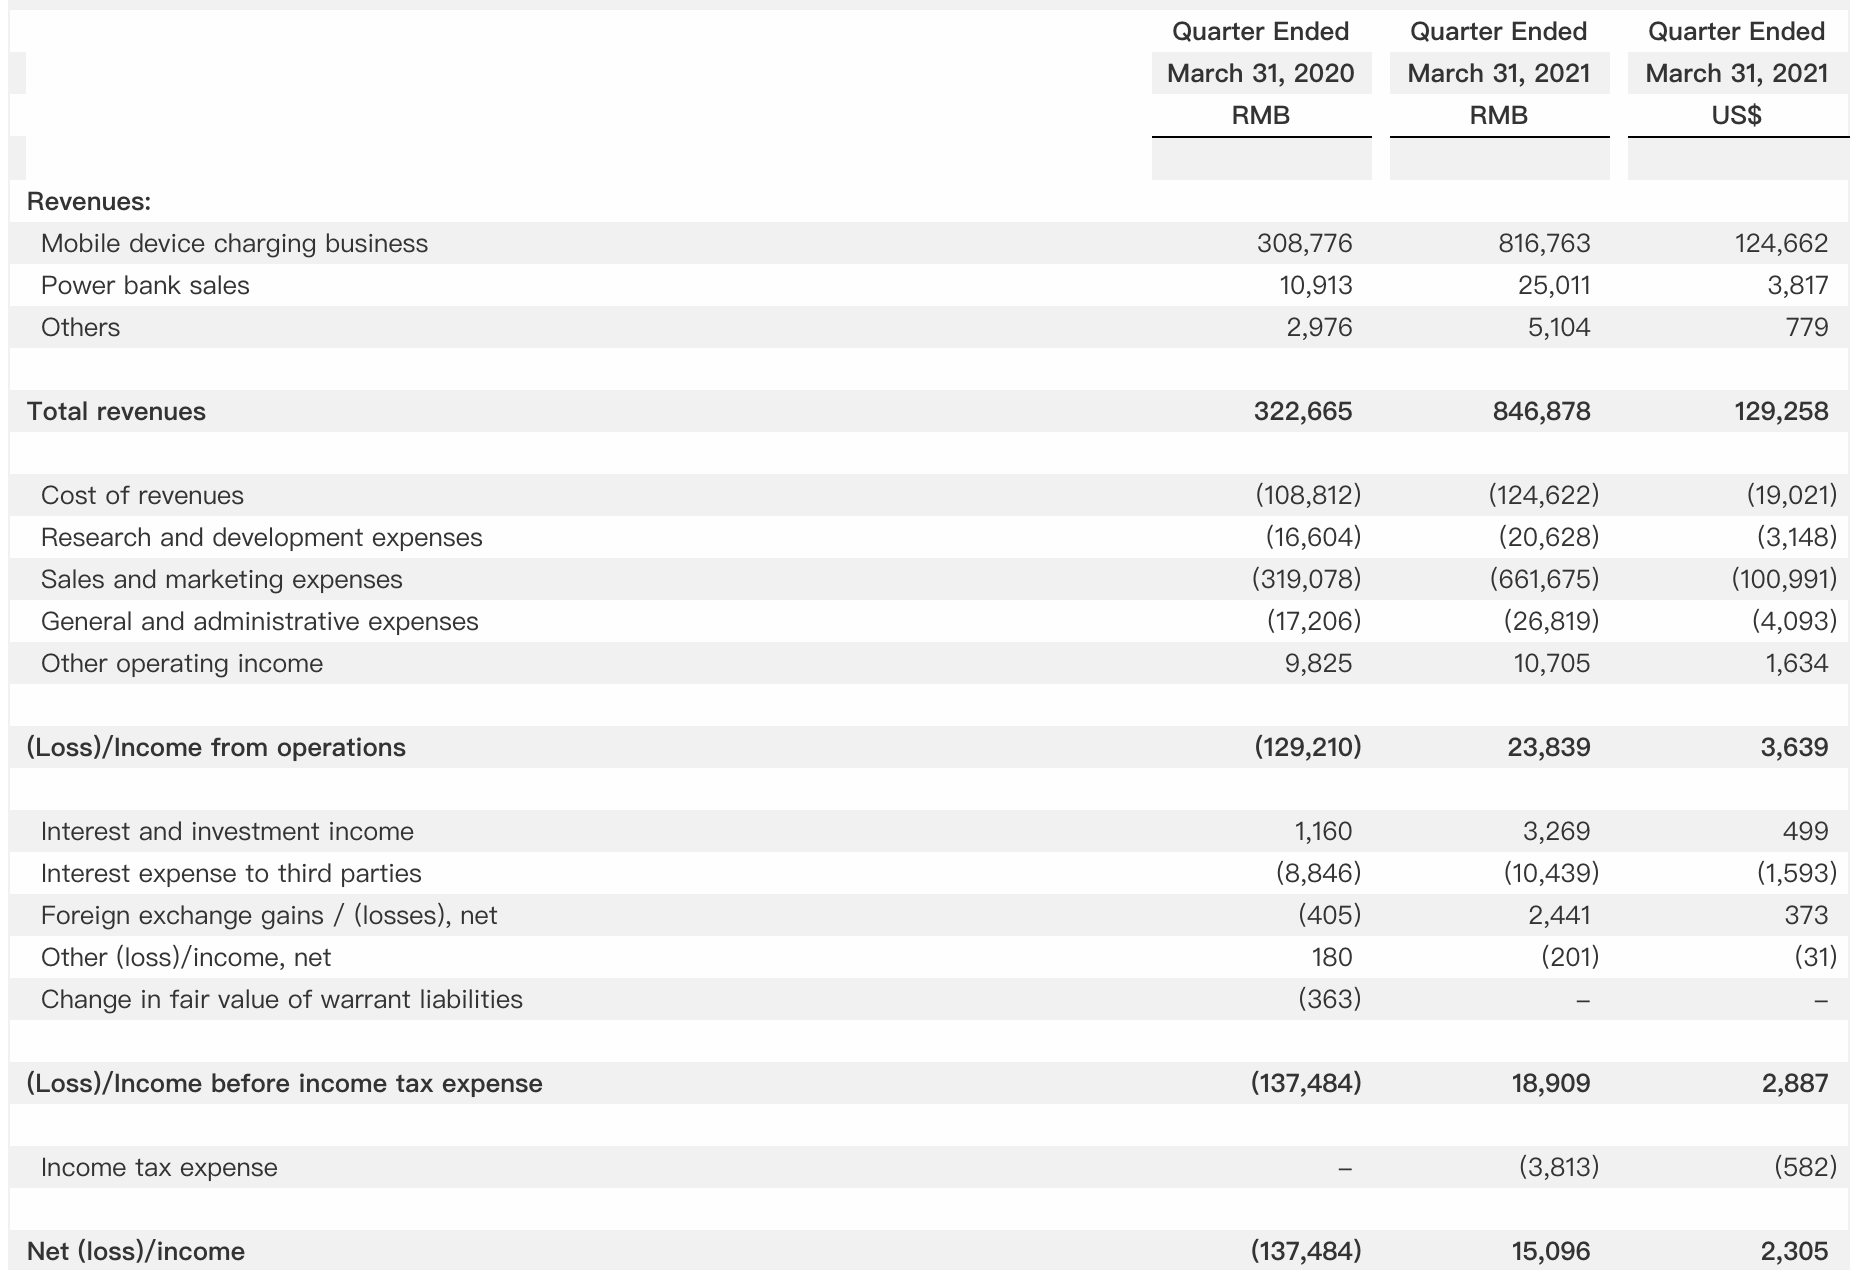Select the 846,878 total revenues value

pos(1541,411)
